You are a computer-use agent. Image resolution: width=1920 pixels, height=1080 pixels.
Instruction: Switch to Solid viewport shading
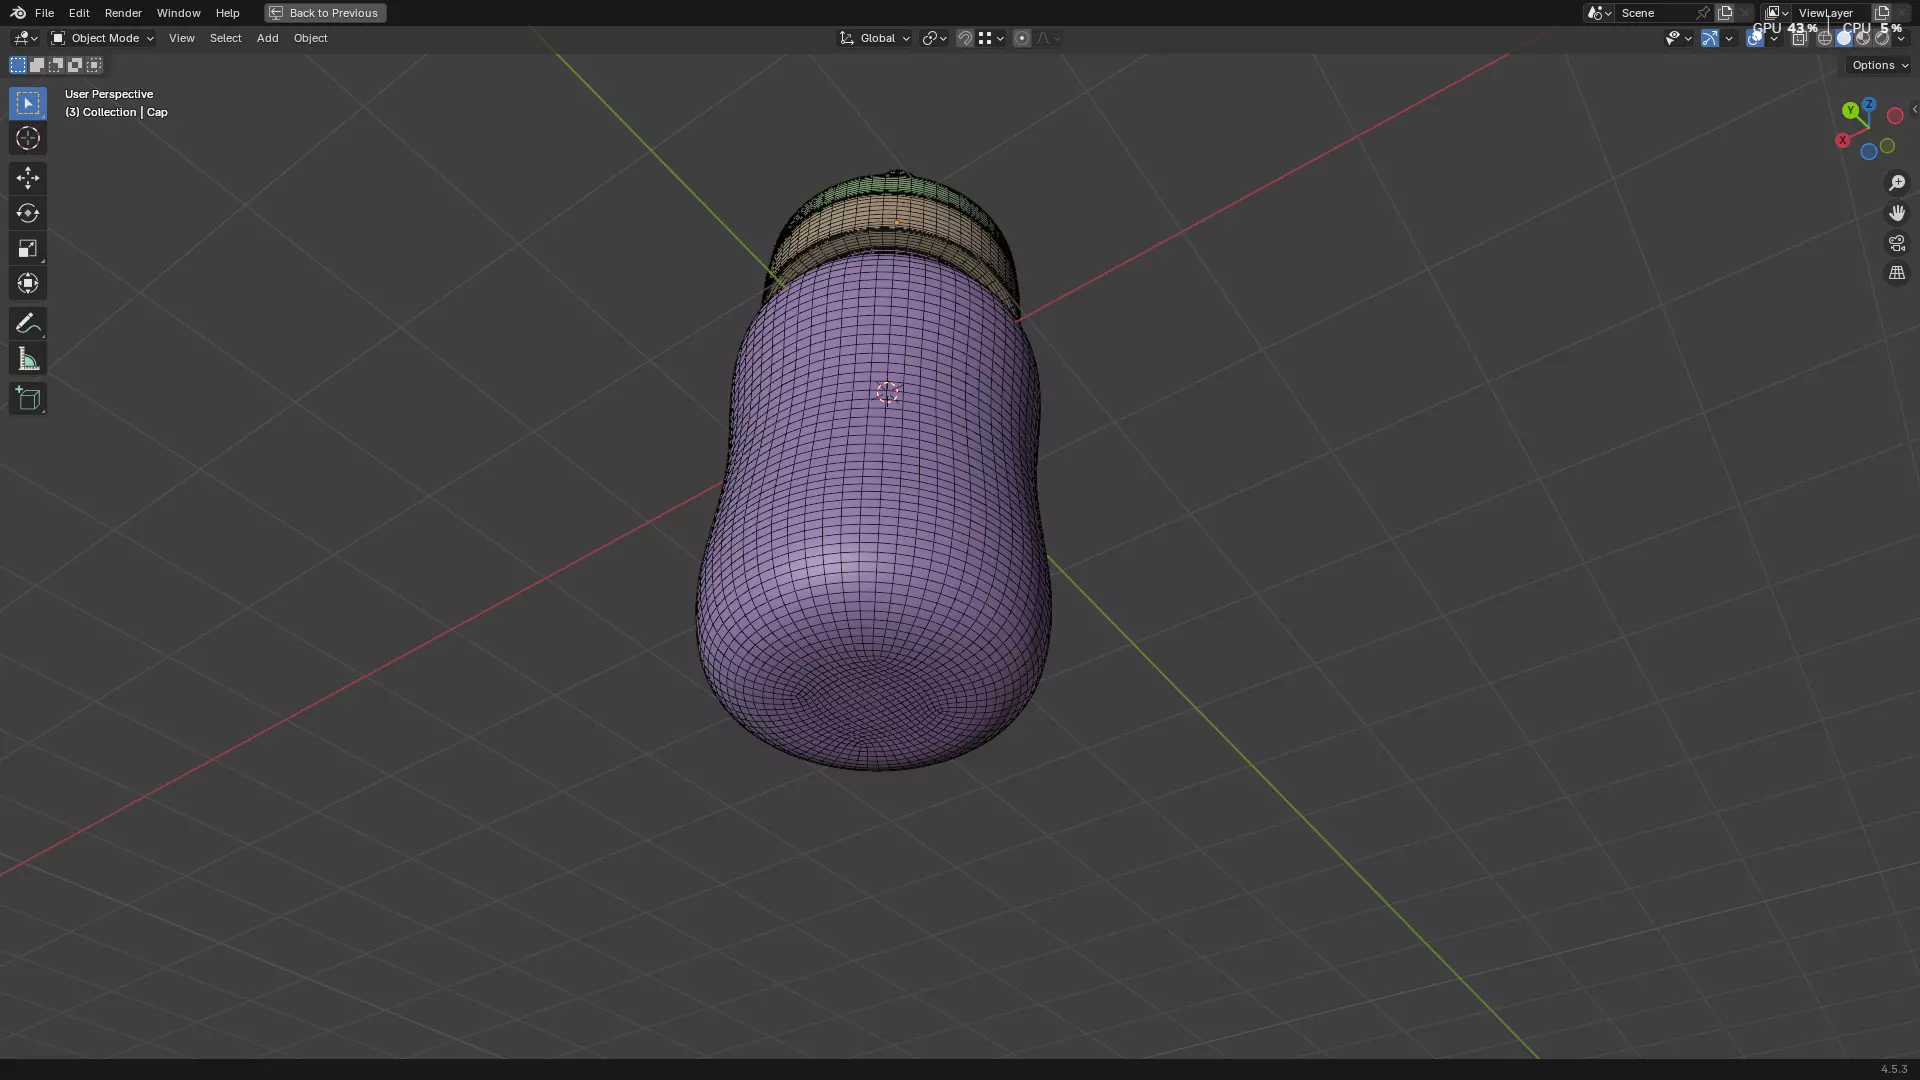pos(1844,38)
